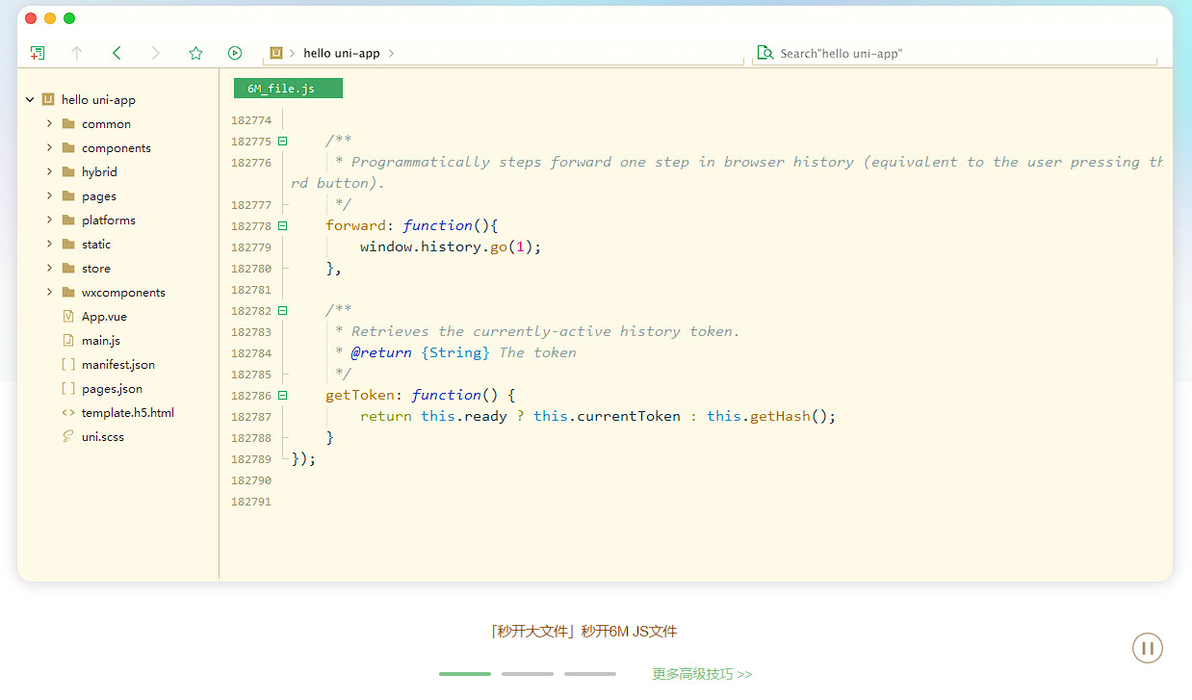Pause the slideshow with the pause button
Viewport: 1192px width, 700px height.
1147,648
